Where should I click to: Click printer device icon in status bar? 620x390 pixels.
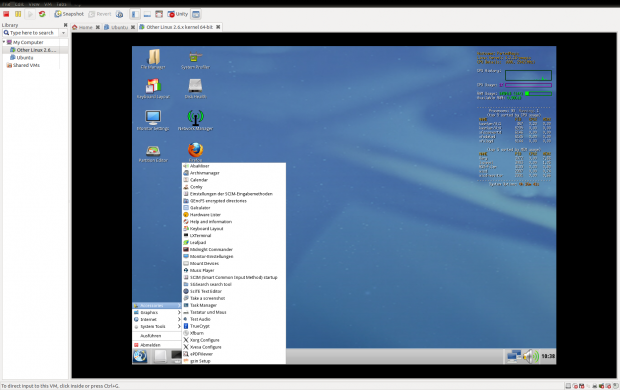[595, 386]
